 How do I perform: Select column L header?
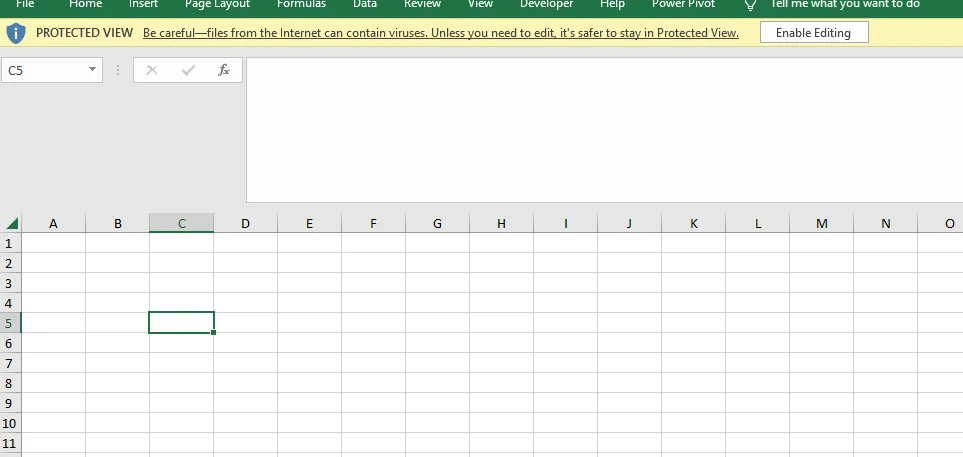757,224
